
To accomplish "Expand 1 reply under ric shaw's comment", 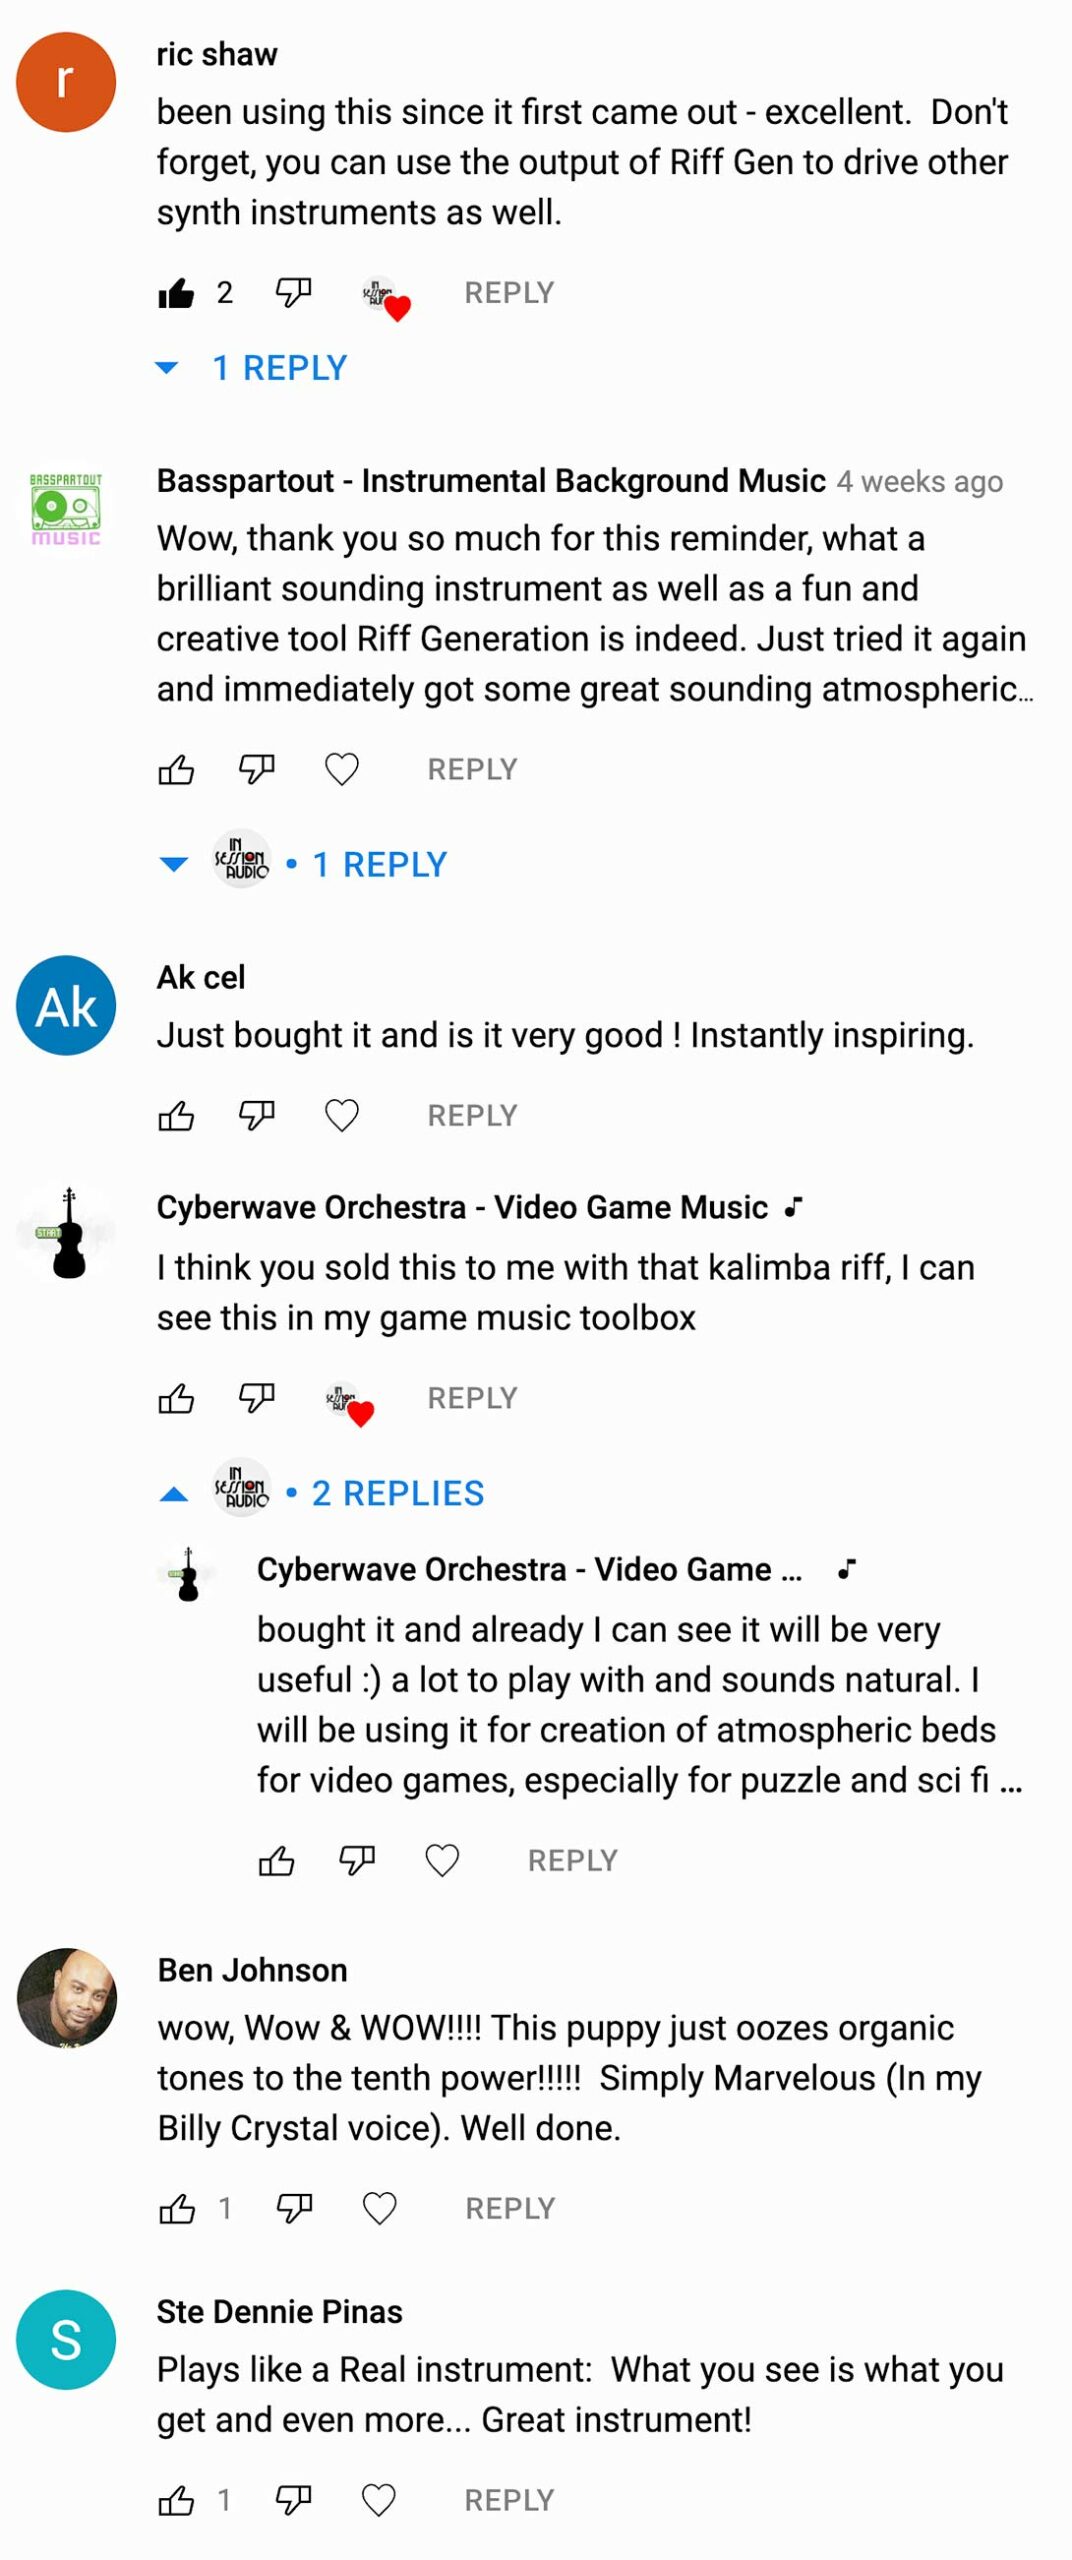I will coord(252,367).
